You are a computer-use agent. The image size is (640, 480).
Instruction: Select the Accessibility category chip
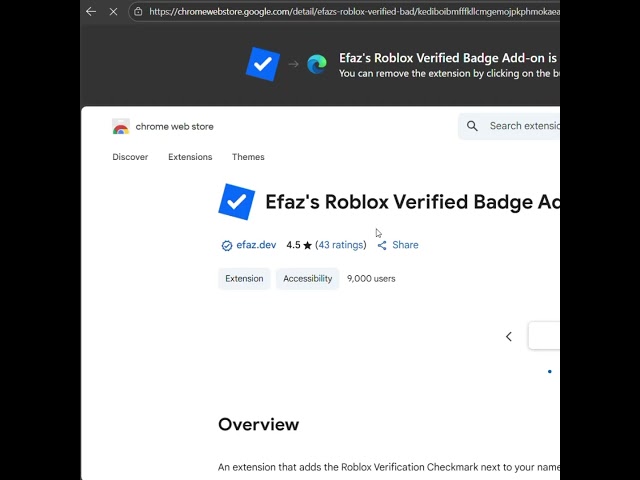point(308,279)
